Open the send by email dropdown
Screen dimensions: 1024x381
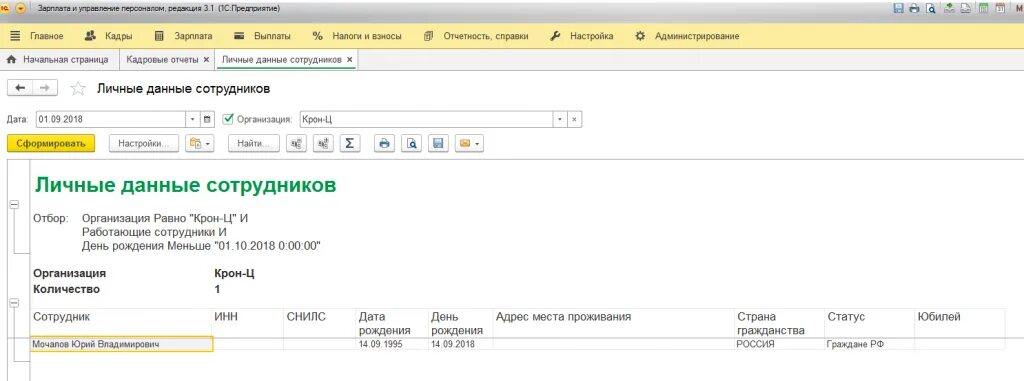[469, 143]
